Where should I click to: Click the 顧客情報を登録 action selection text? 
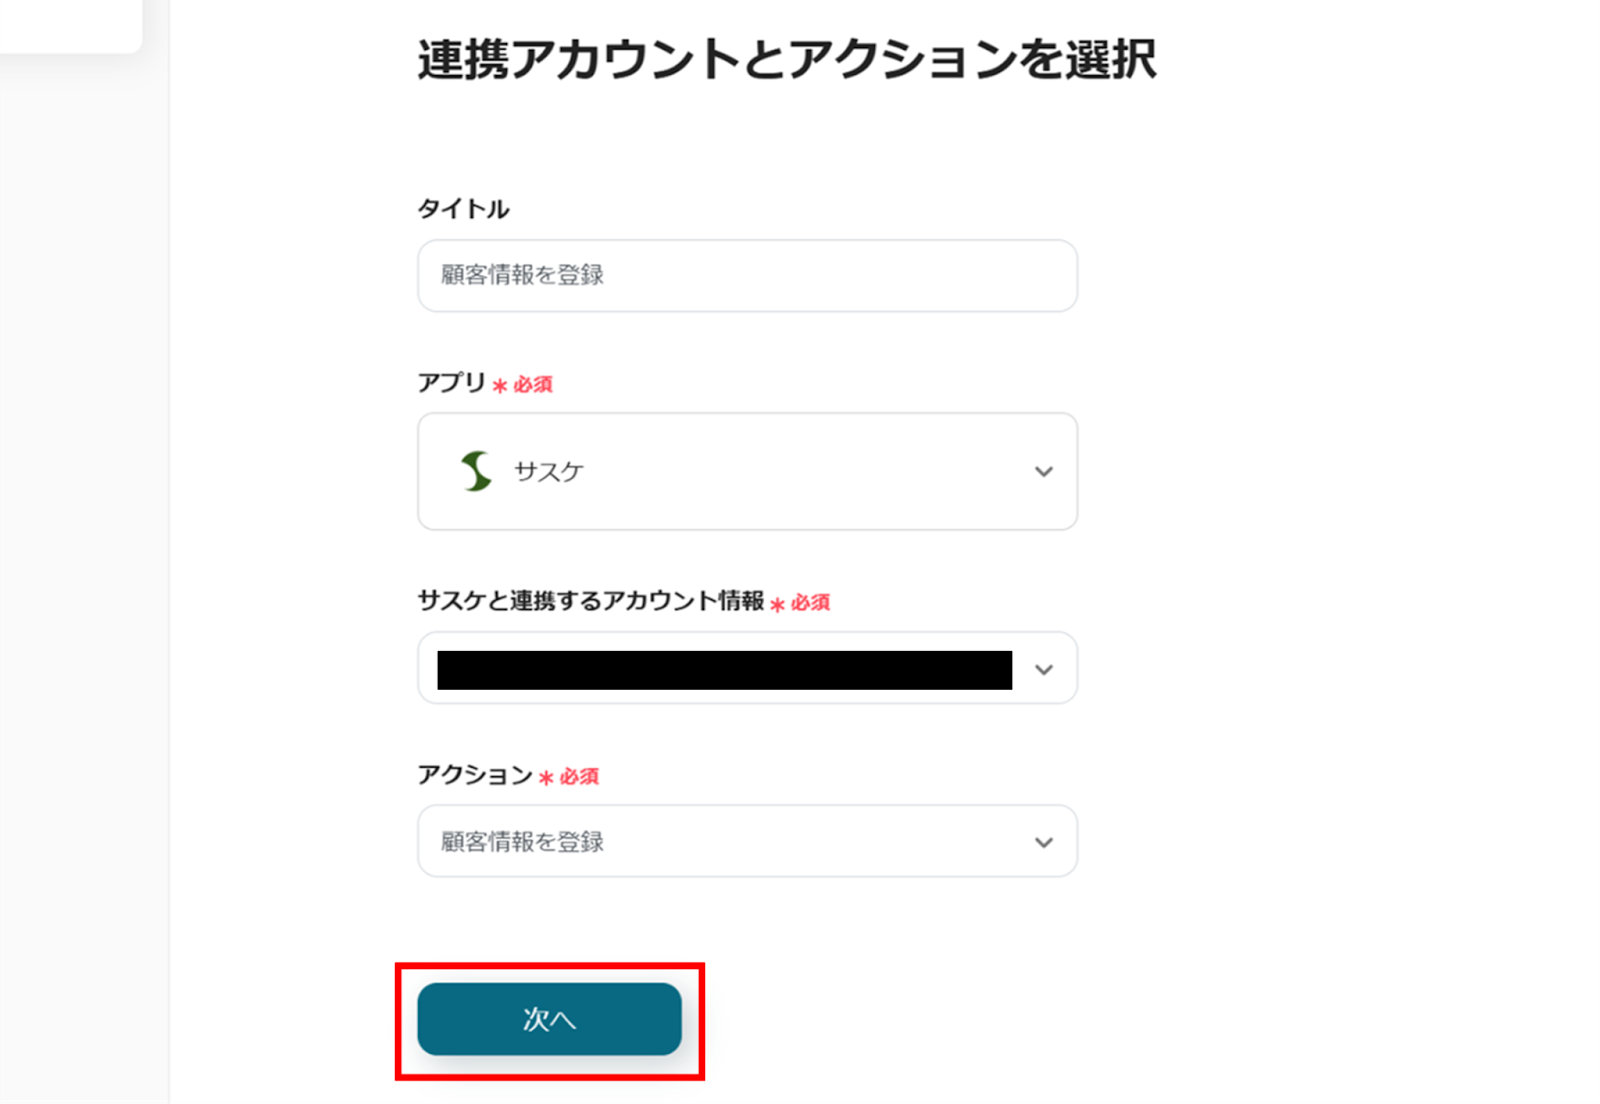pyautogui.click(x=523, y=842)
